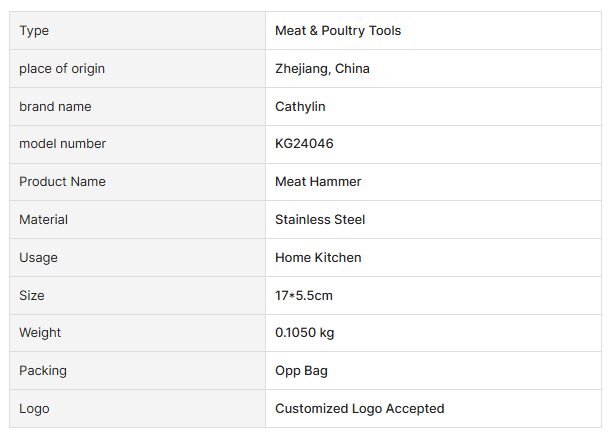Click the 'Usage' label cell

coord(38,257)
